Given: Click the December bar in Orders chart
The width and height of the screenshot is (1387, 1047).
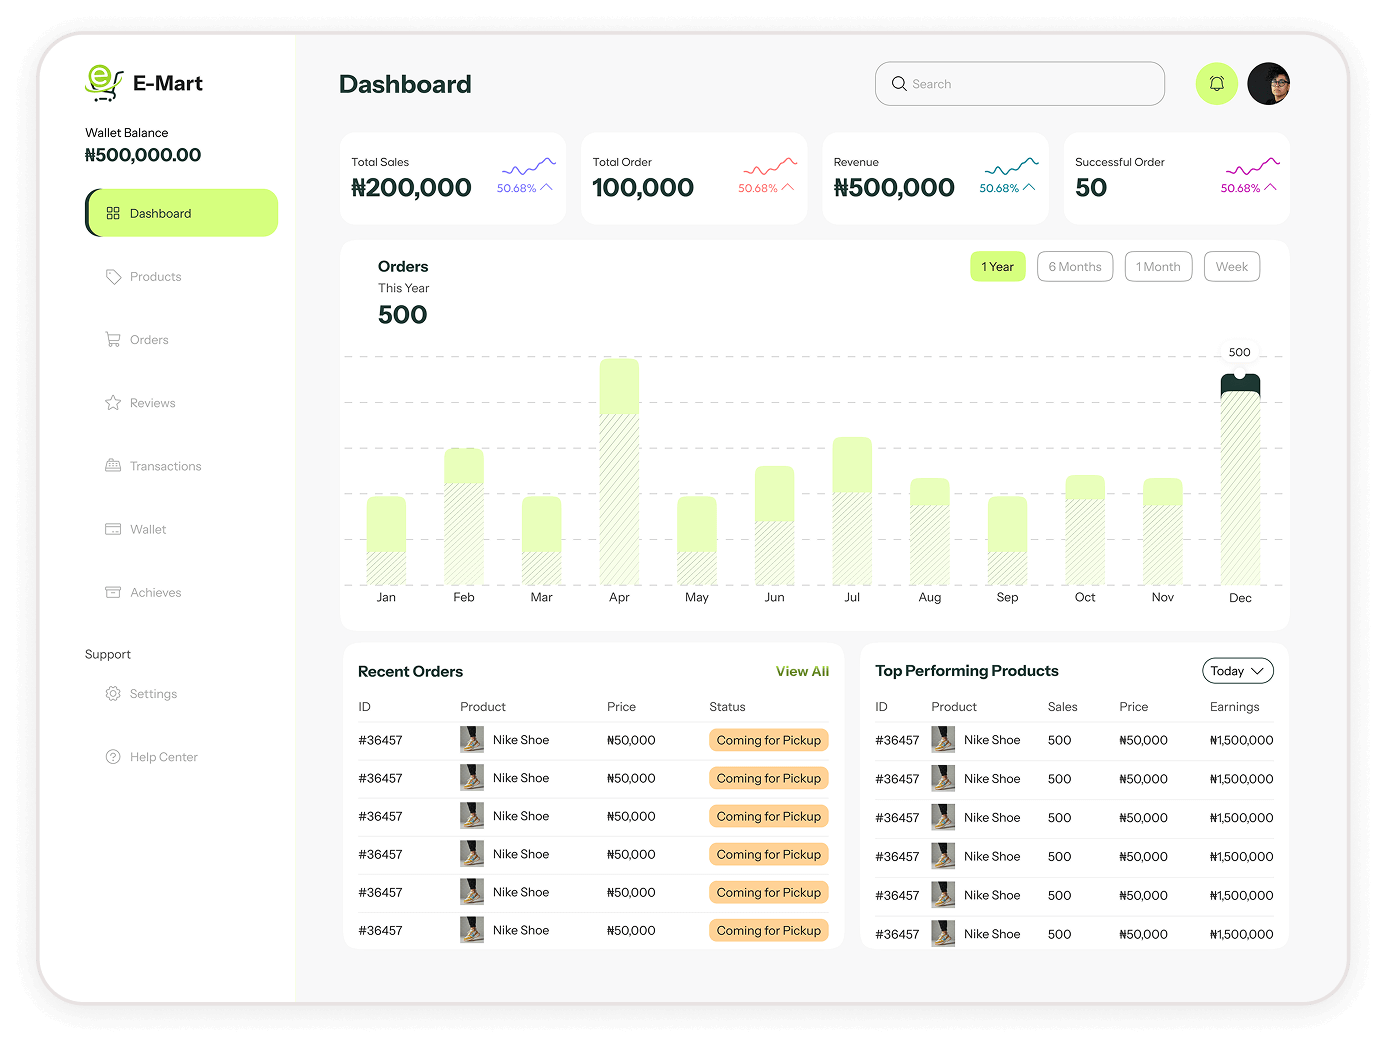Looking at the screenshot, I should [x=1240, y=480].
